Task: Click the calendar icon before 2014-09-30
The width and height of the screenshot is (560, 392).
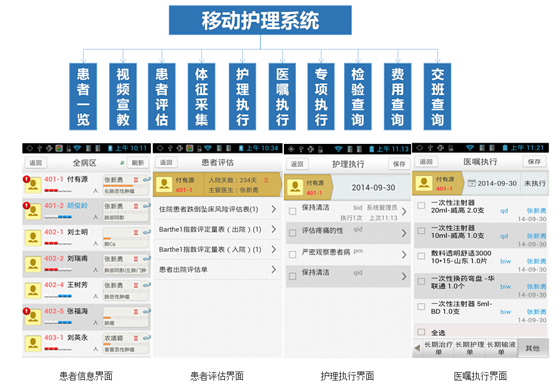Action: click(471, 183)
